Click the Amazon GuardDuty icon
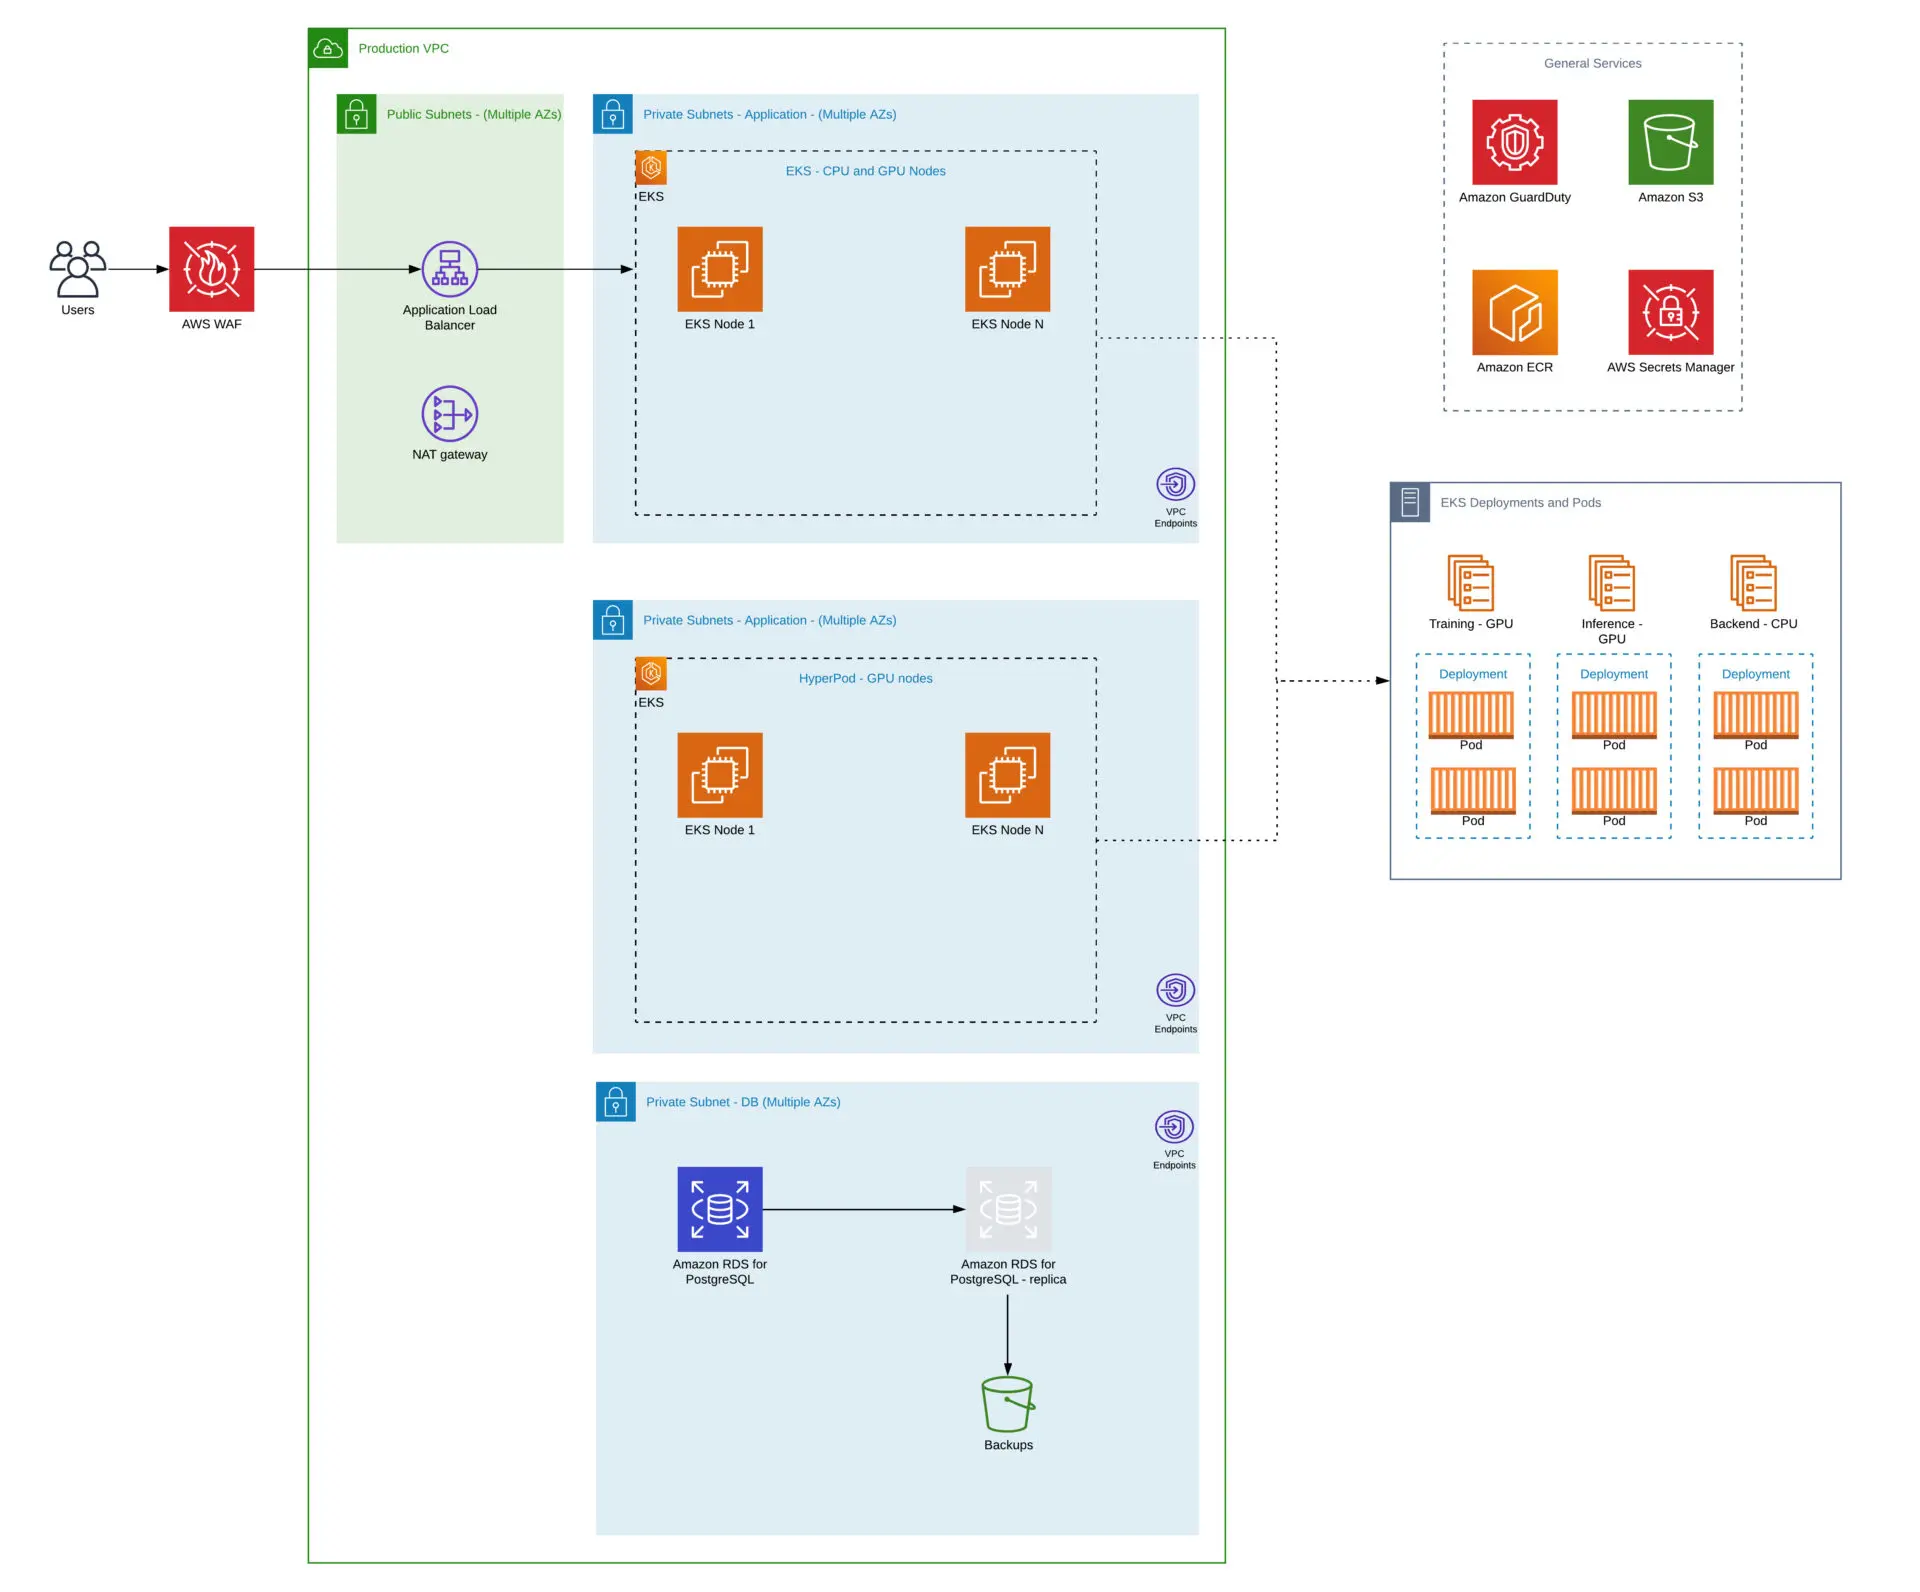 coord(1515,142)
